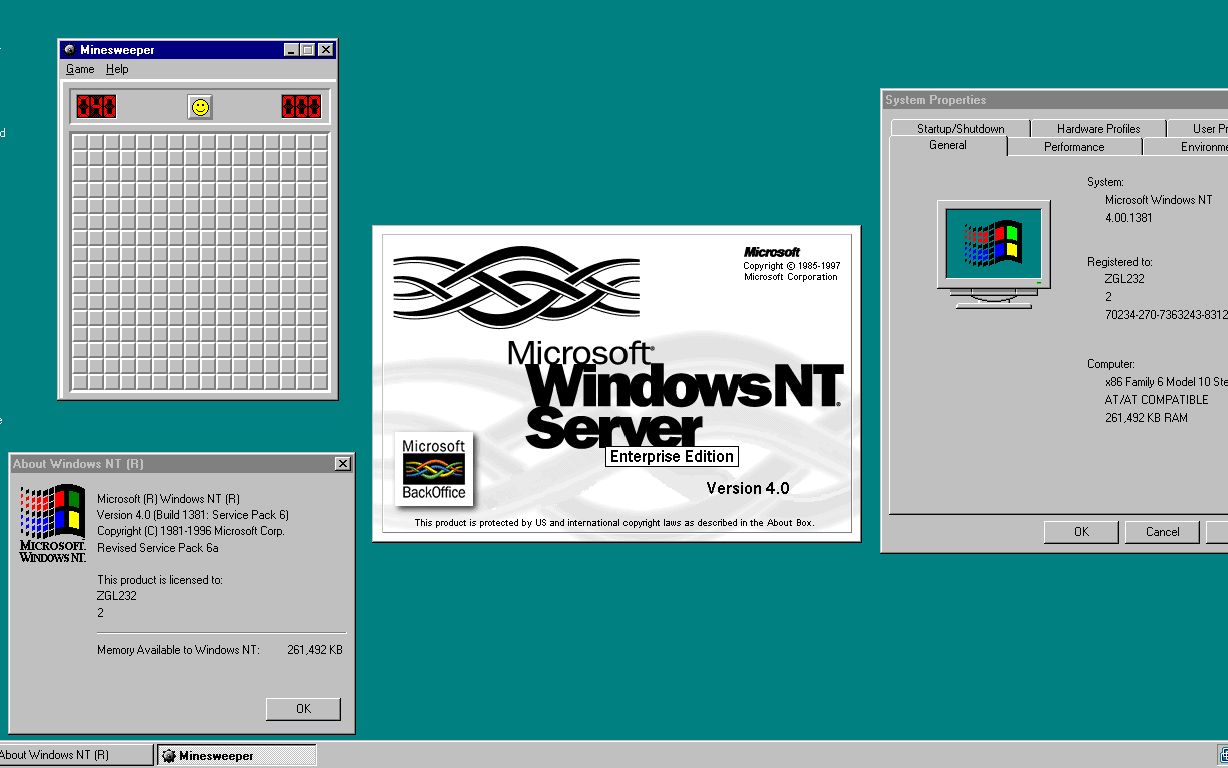
Task: Click the Microsoft BackOffice logo on splash screen
Action: [x=433, y=469]
